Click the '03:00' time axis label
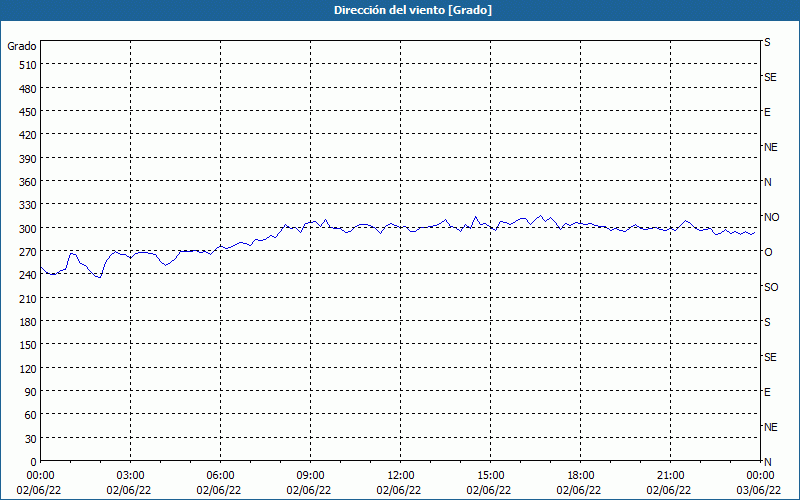 pyautogui.click(x=131, y=476)
